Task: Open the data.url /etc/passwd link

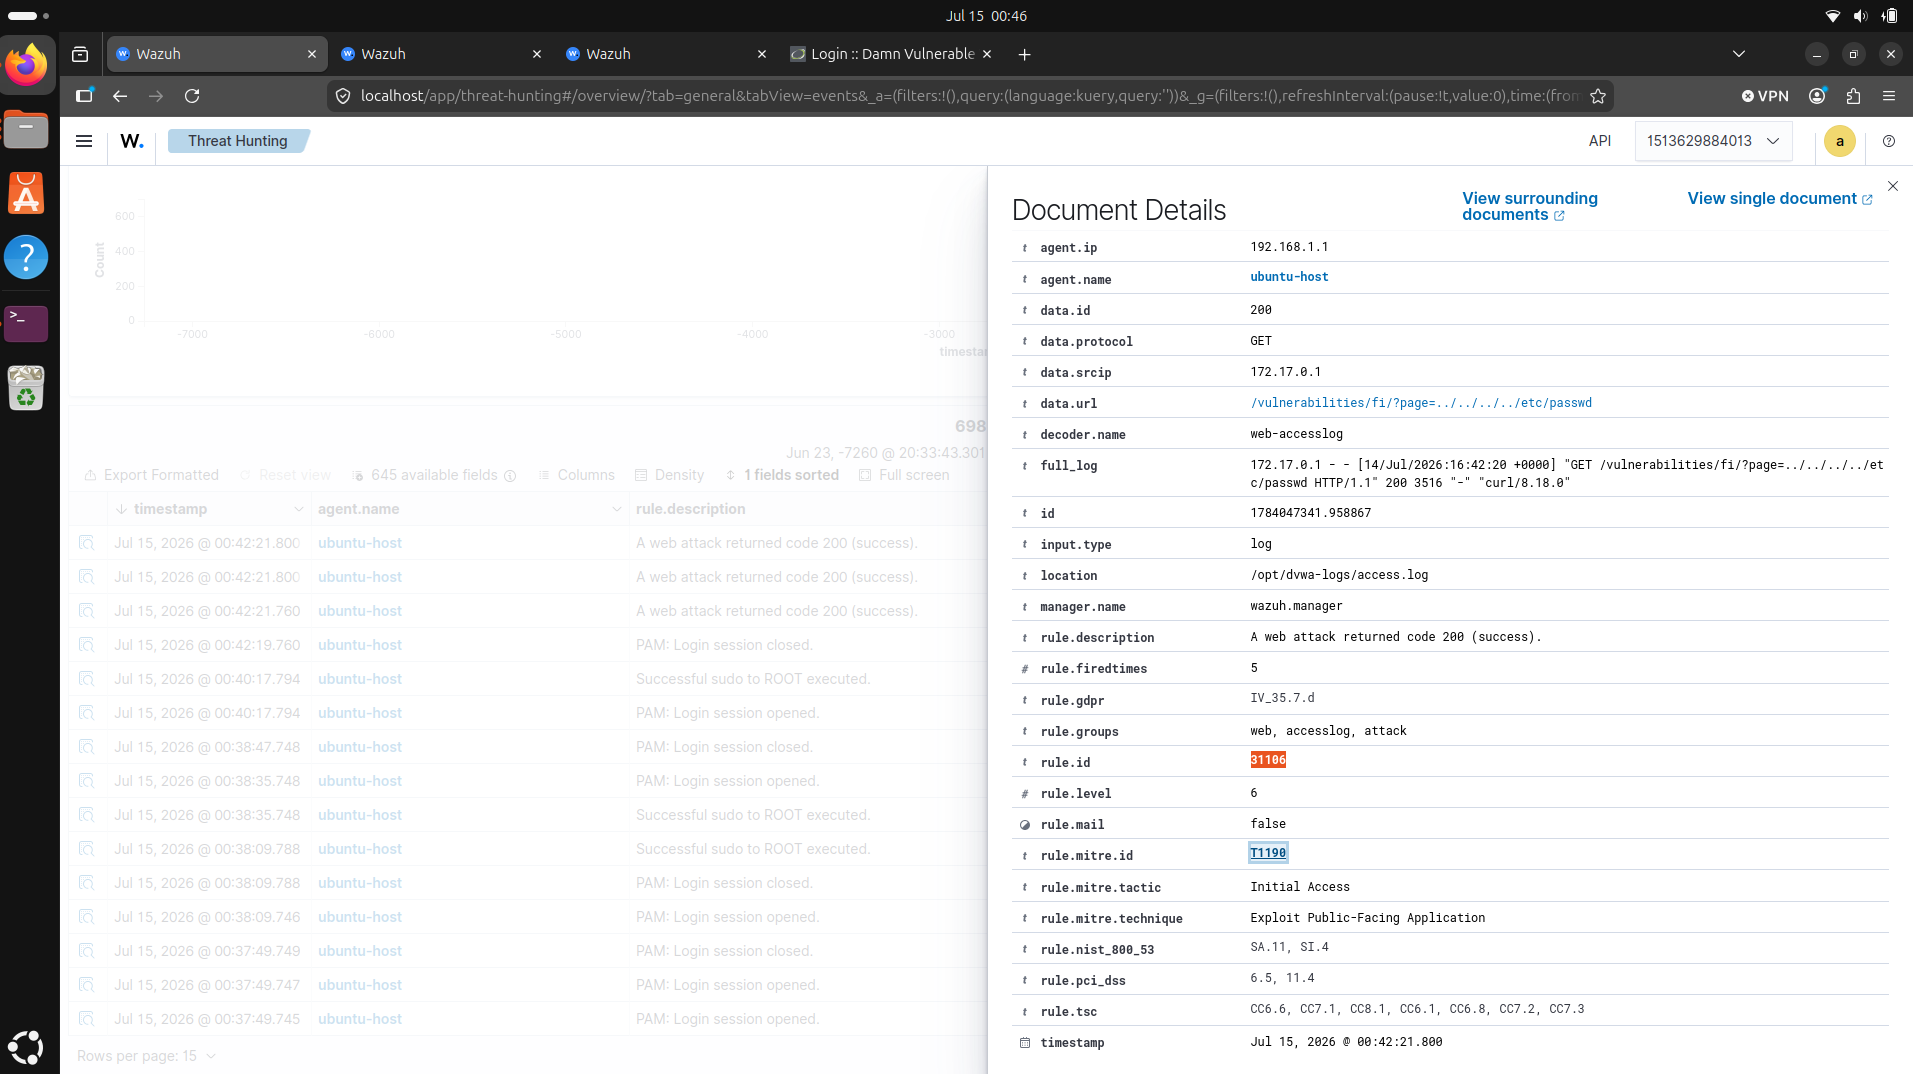Action: tap(1420, 403)
